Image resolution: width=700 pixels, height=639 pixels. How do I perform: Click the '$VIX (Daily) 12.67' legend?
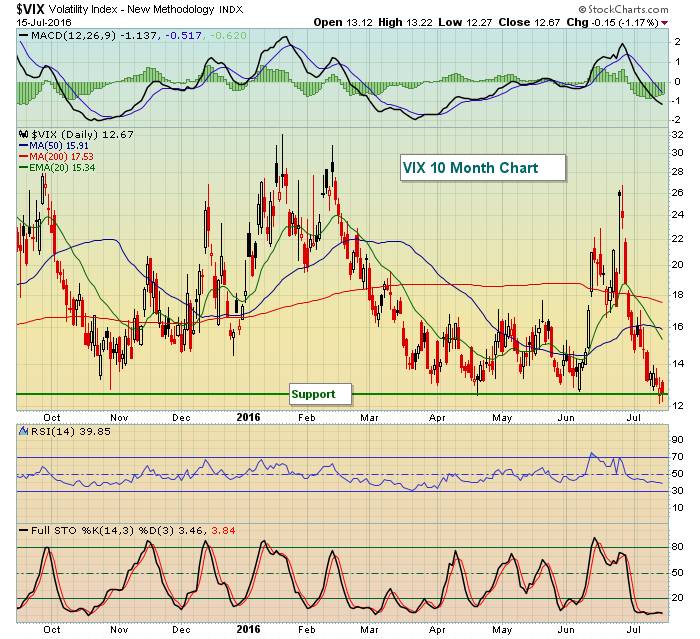[82, 134]
